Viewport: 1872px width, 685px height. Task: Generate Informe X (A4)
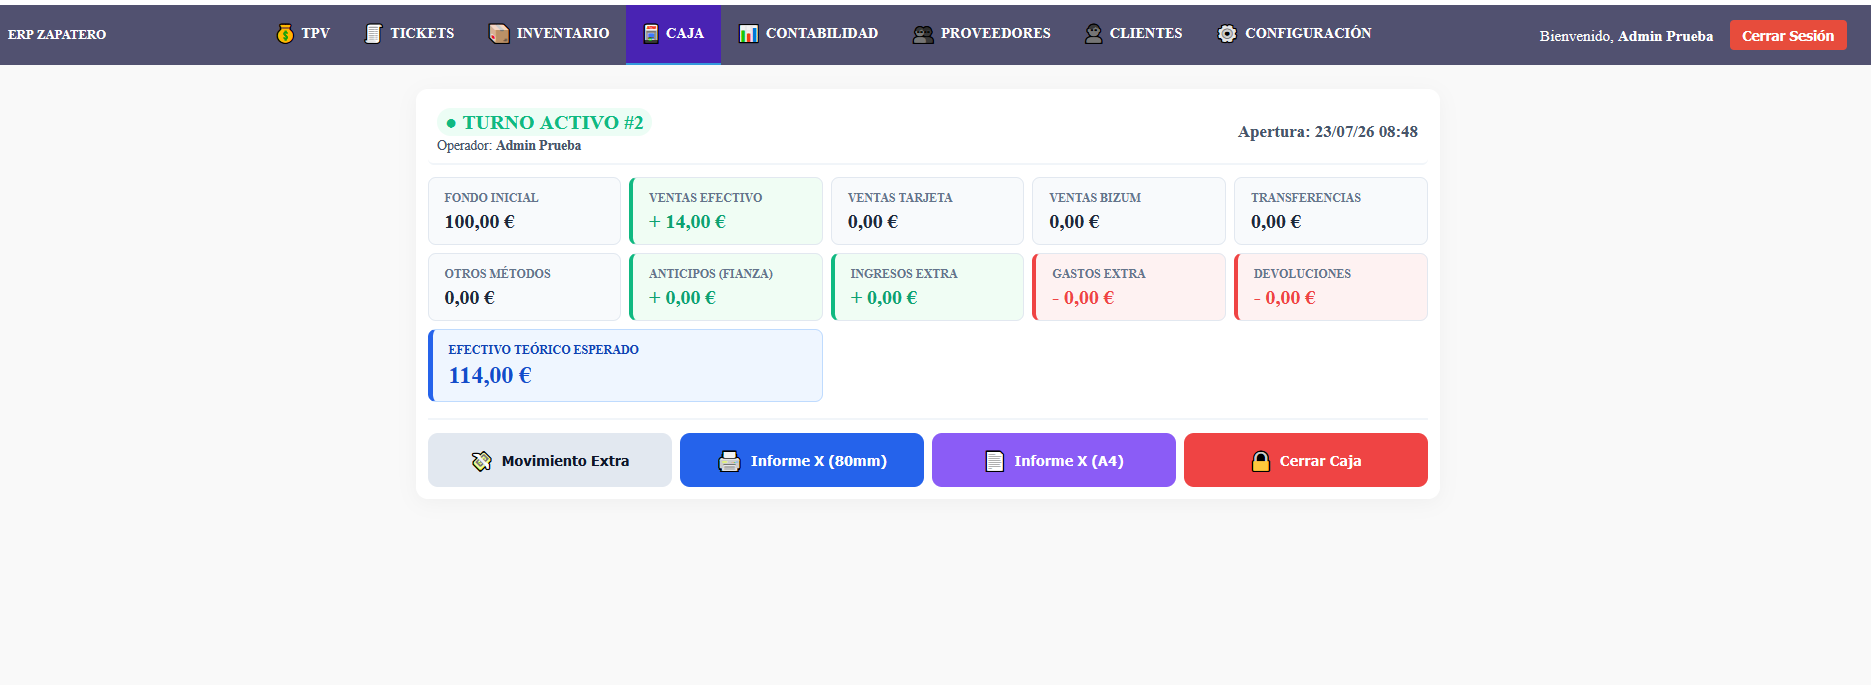[x=1054, y=460]
